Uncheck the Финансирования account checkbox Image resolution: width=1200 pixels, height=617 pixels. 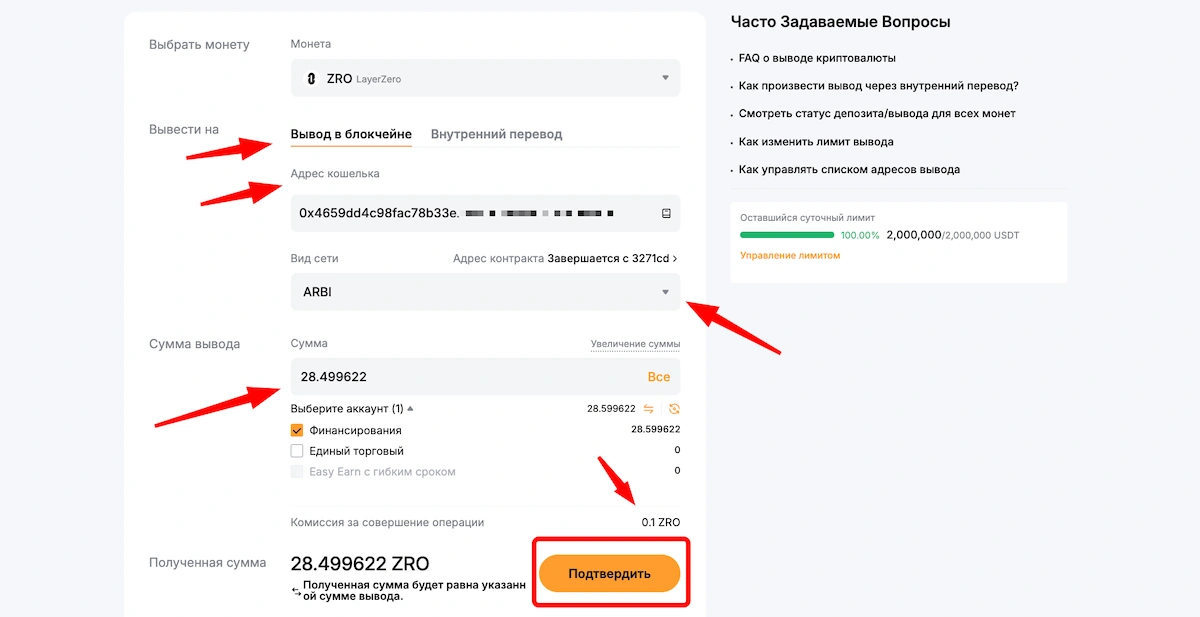coord(296,429)
